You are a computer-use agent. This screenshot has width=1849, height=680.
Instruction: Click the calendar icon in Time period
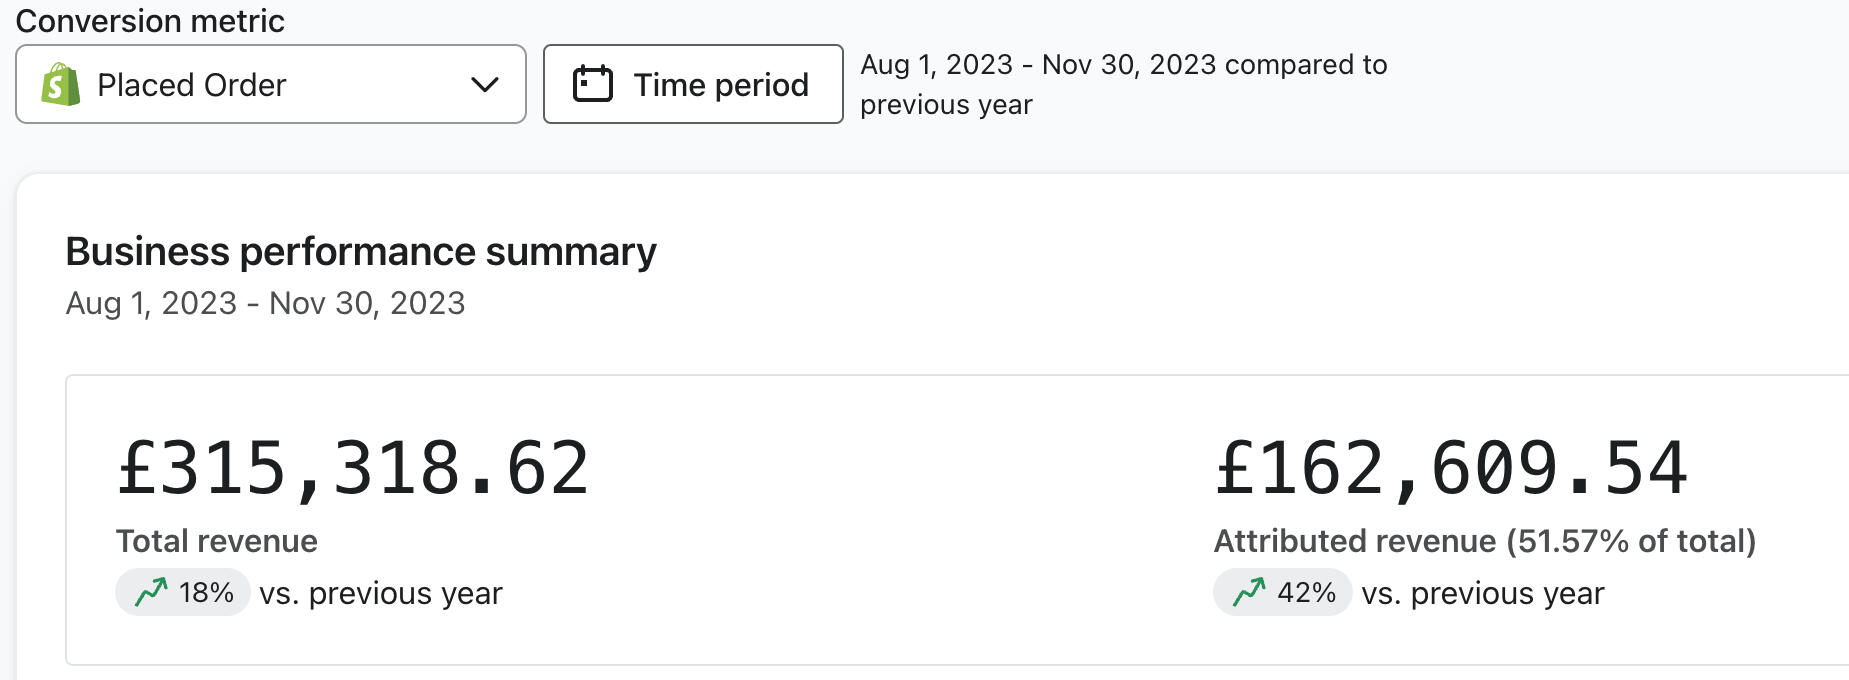pyautogui.click(x=592, y=84)
